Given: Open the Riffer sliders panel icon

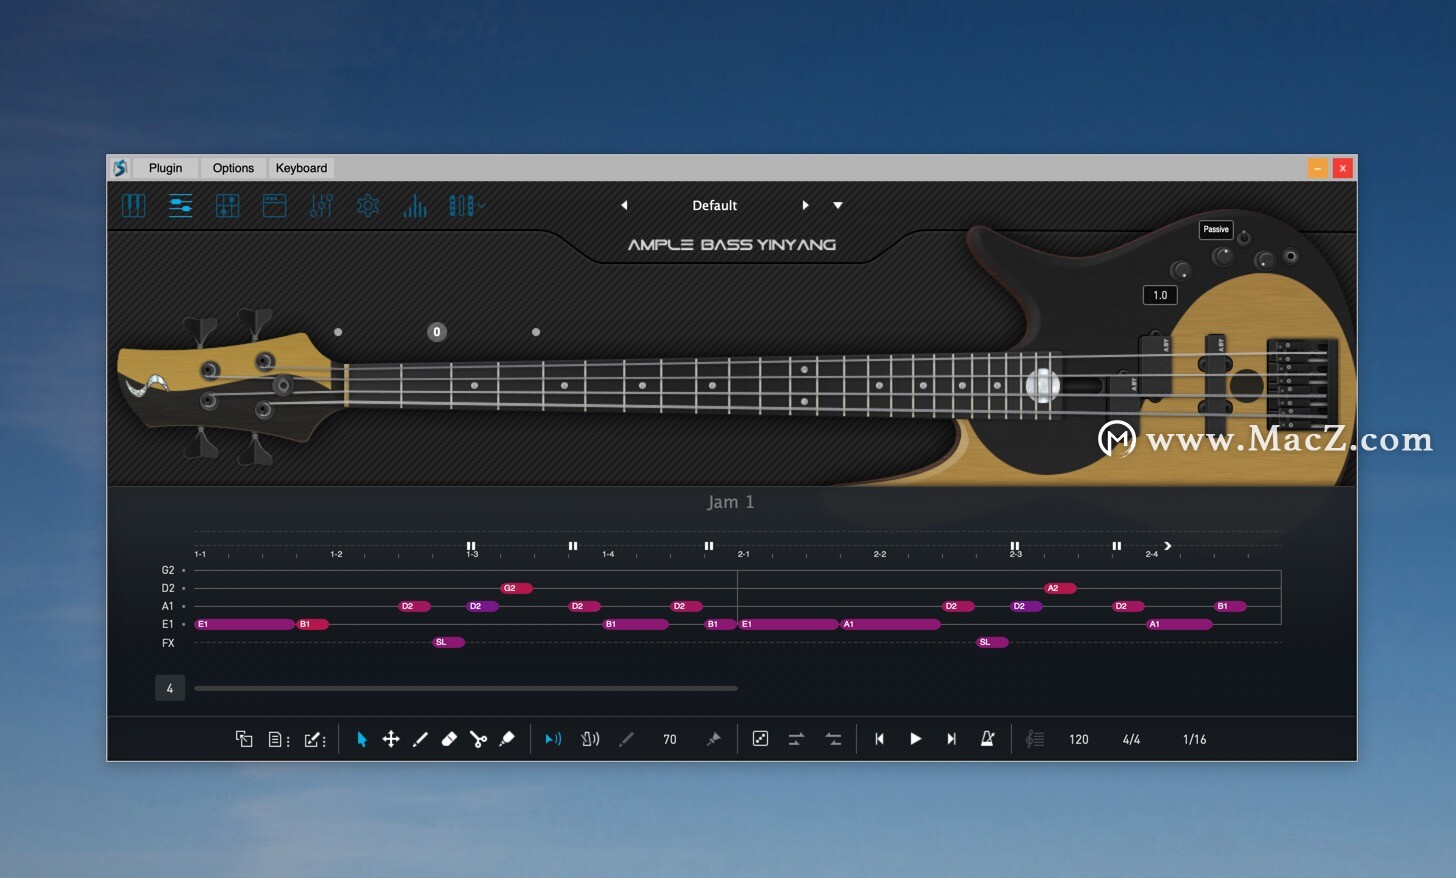Looking at the screenshot, I should point(181,206).
